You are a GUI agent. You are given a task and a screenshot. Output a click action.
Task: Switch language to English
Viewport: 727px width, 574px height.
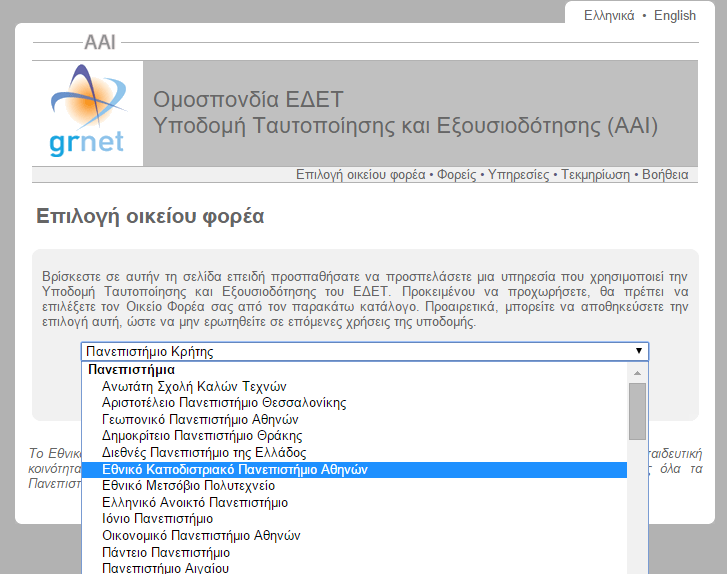click(x=675, y=16)
